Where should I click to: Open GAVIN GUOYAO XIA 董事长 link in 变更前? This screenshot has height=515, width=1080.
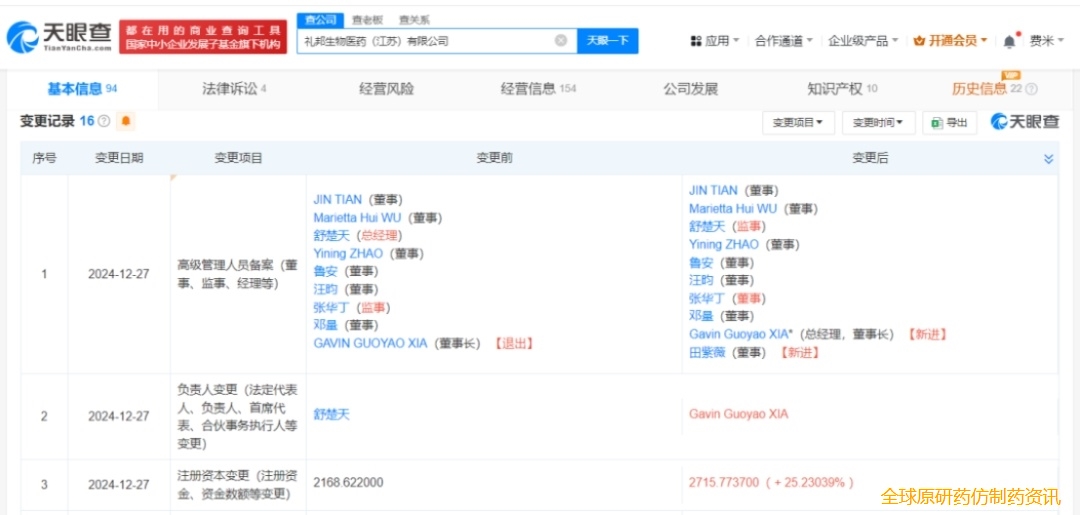(x=371, y=343)
